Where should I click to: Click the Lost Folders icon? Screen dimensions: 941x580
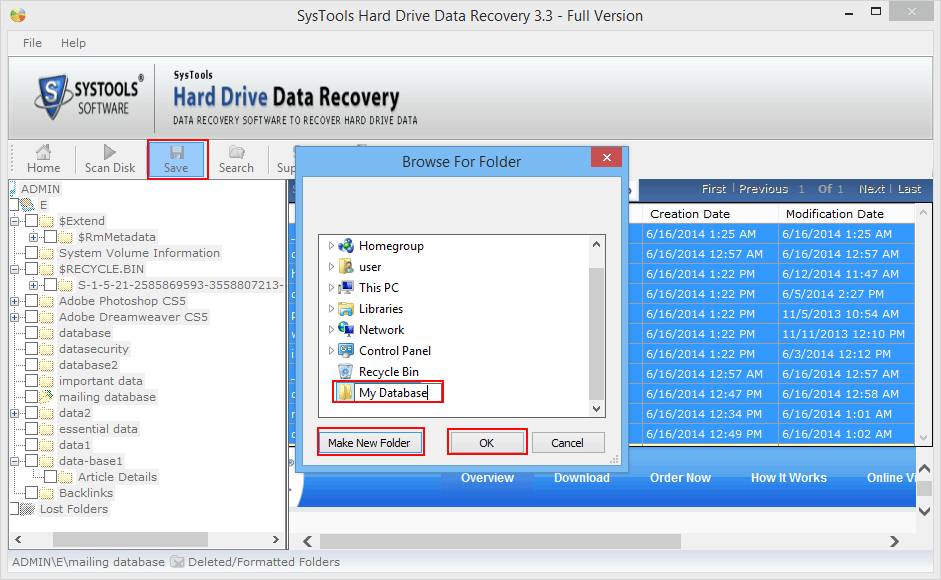click(28, 509)
